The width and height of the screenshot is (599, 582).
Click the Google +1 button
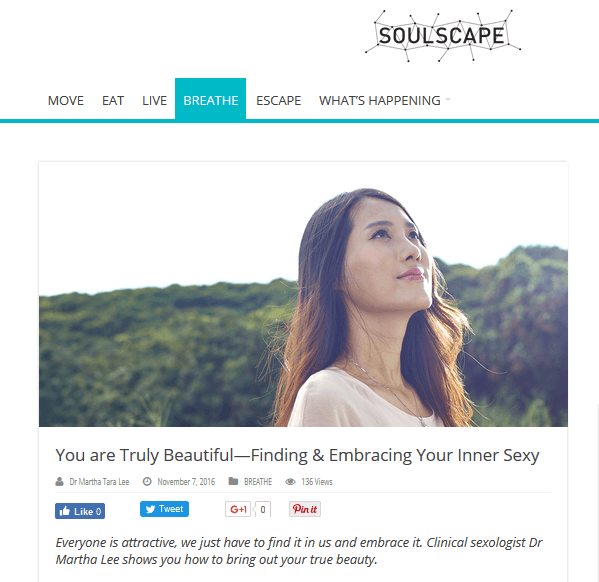238,509
